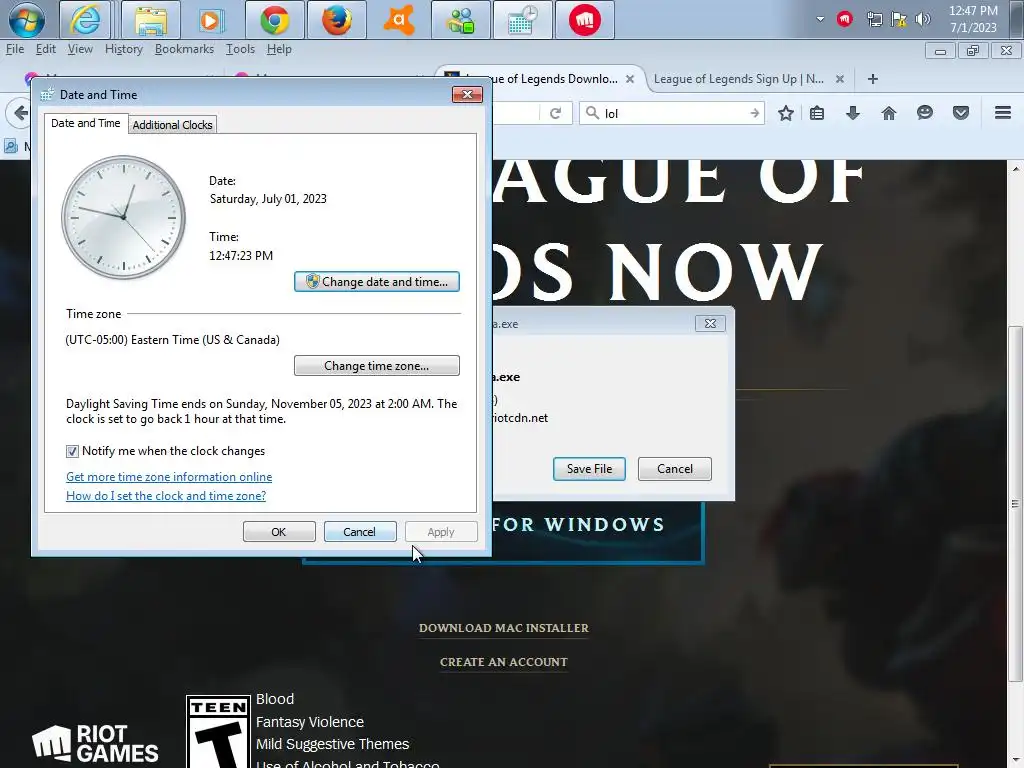Open Firefox Bookmarks menu
Viewport: 1024px width, 768px height.
pos(184,49)
